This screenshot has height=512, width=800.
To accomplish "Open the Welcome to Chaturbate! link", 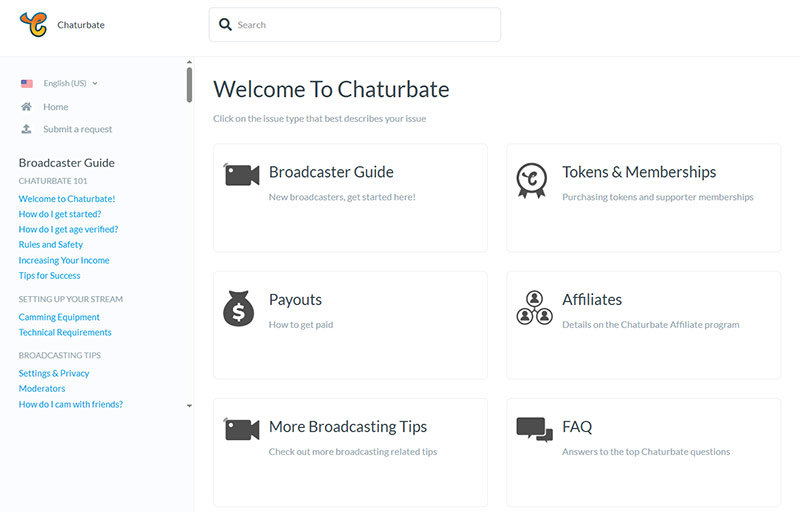I will [67, 199].
